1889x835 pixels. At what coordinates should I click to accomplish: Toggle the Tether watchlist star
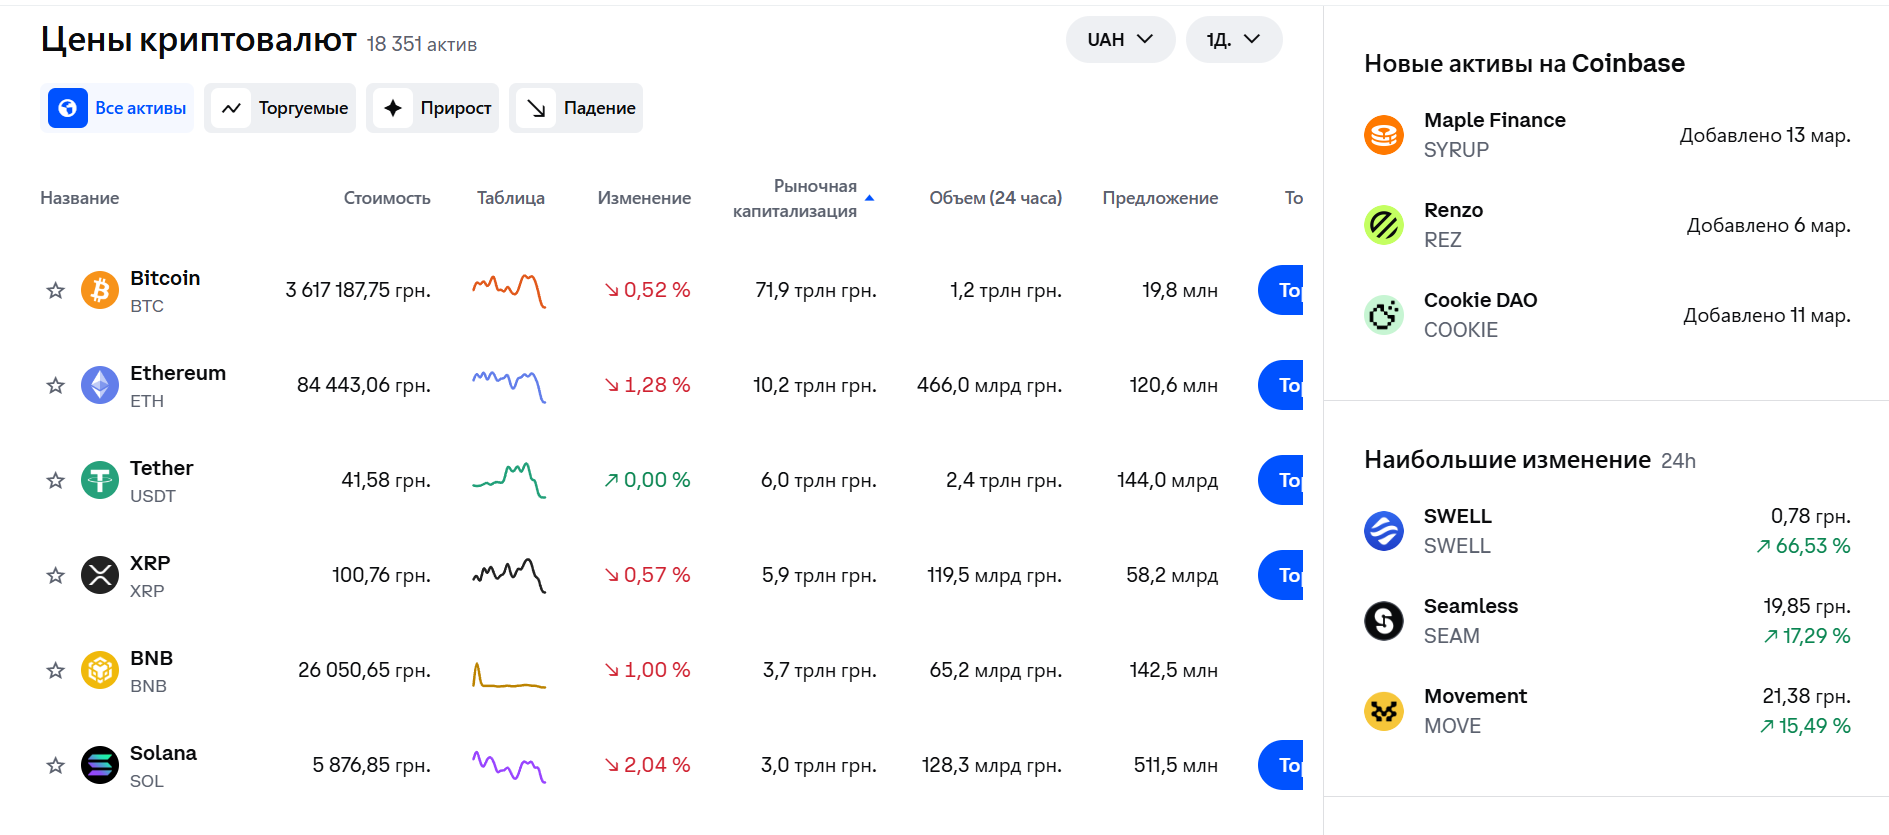[56, 480]
